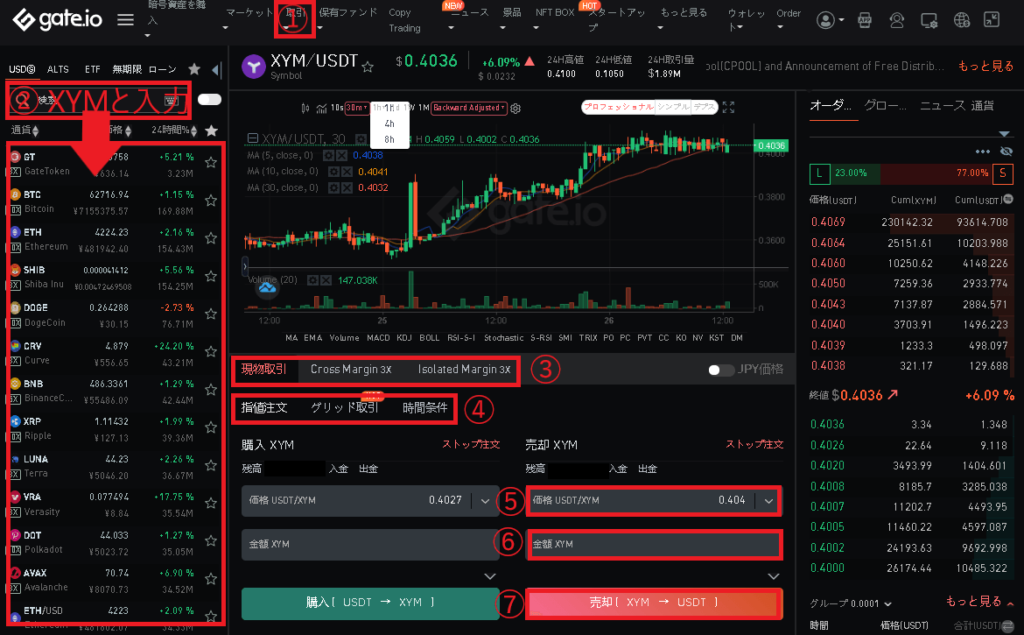This screenshot has width=1024, height=635.
Task: Switch chart to シンプル mode
Action: [673, 107]
